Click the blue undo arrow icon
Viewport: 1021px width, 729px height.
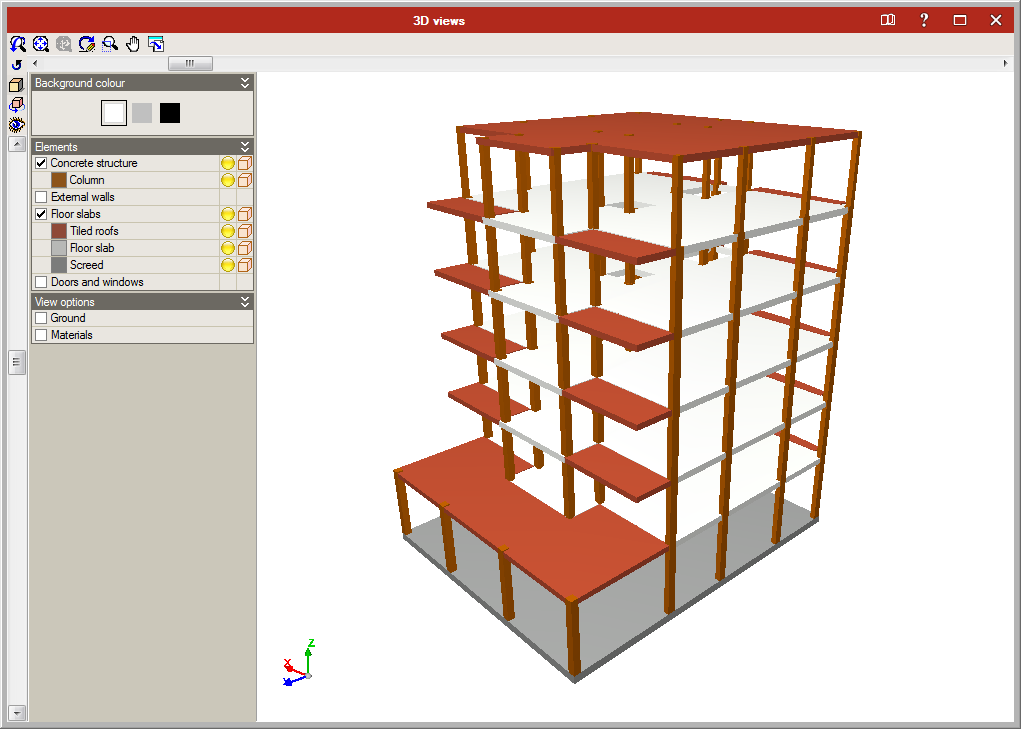tap(17, 64)
